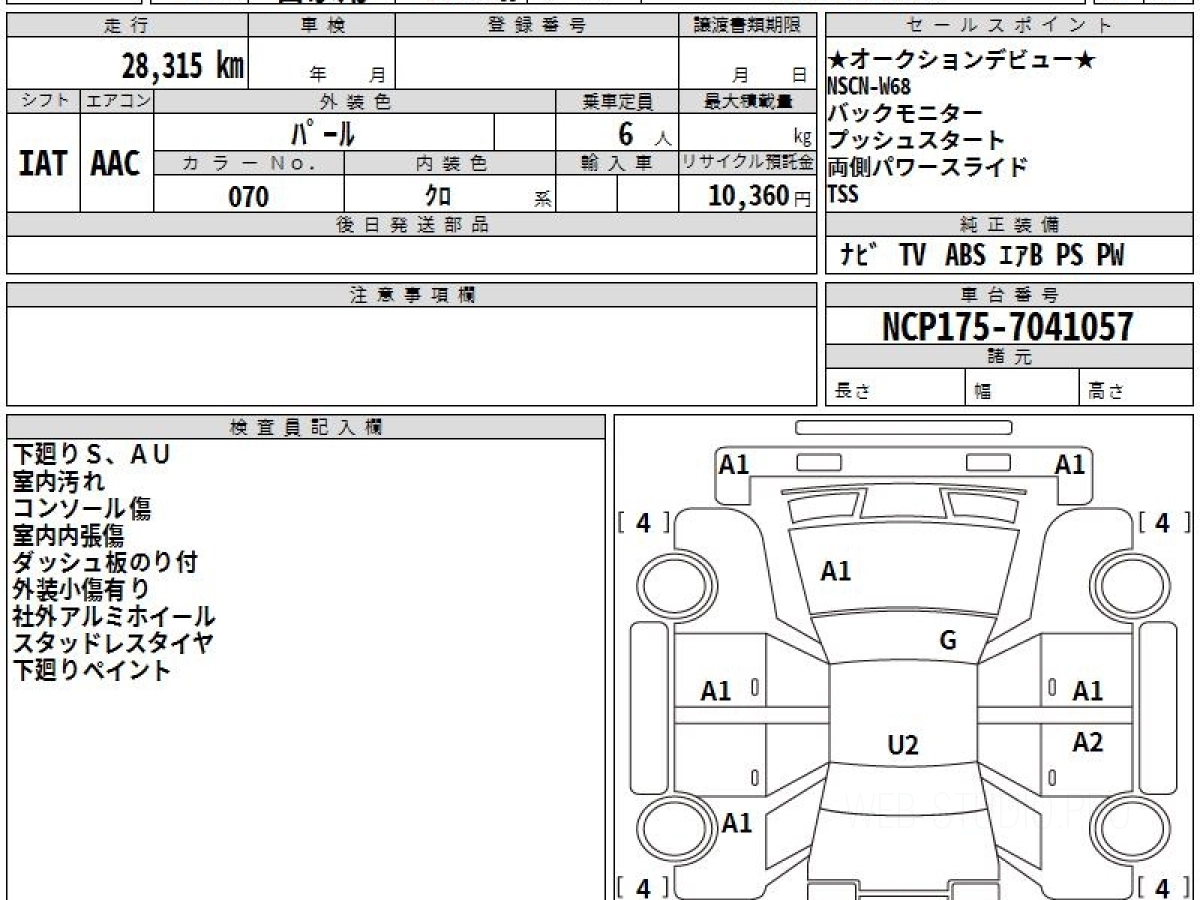Click the 譲渡書類期限 header
Screen dimensions: 1200x900
747,26
